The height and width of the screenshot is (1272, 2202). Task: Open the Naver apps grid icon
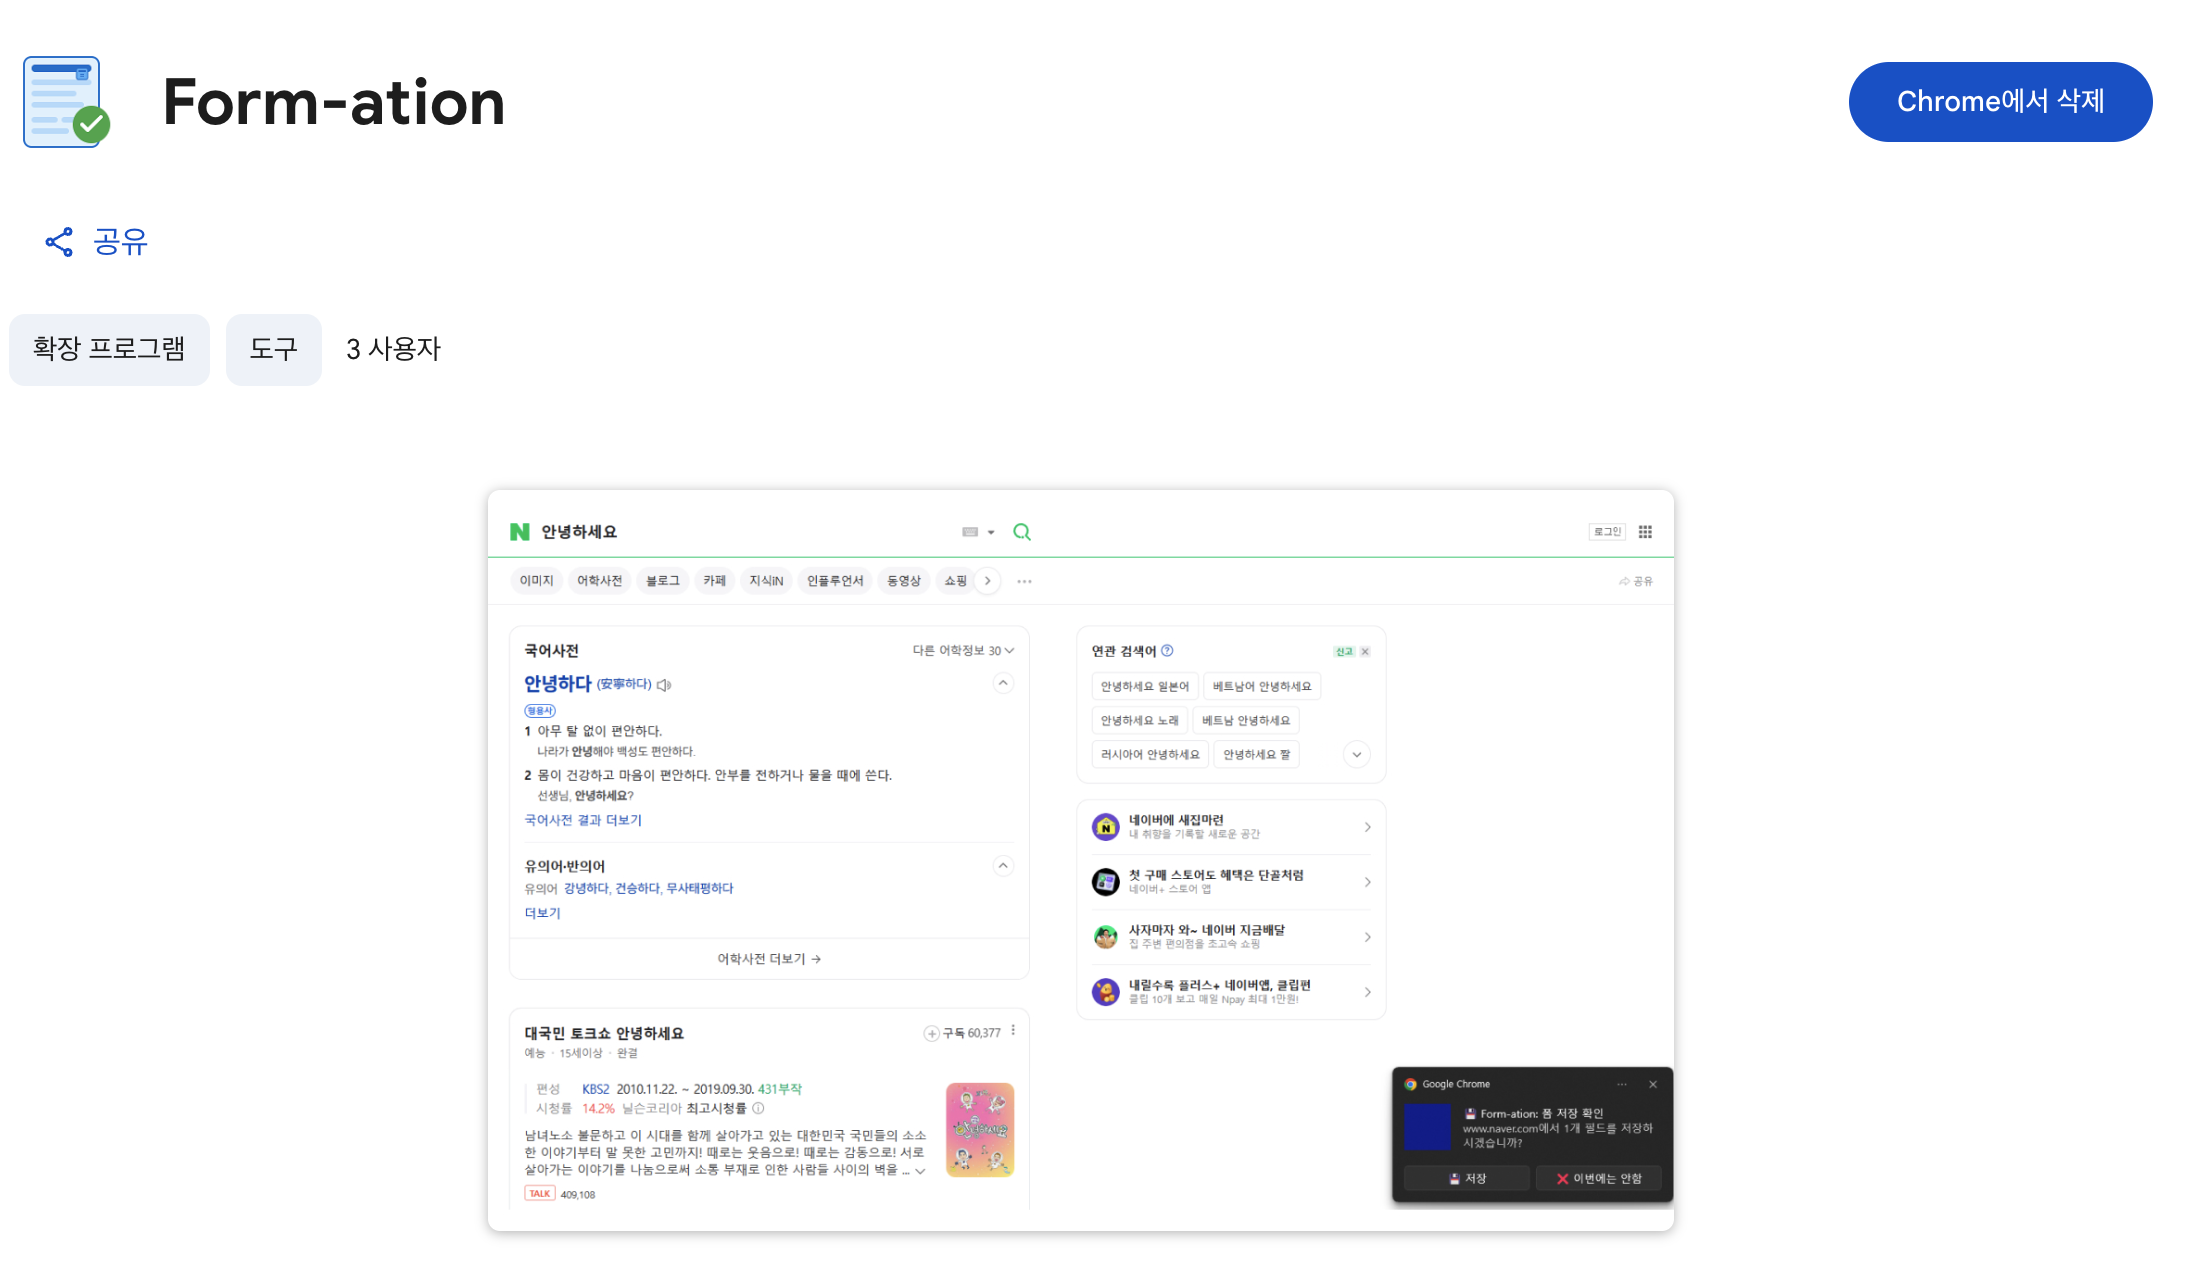pos(1645,532)
